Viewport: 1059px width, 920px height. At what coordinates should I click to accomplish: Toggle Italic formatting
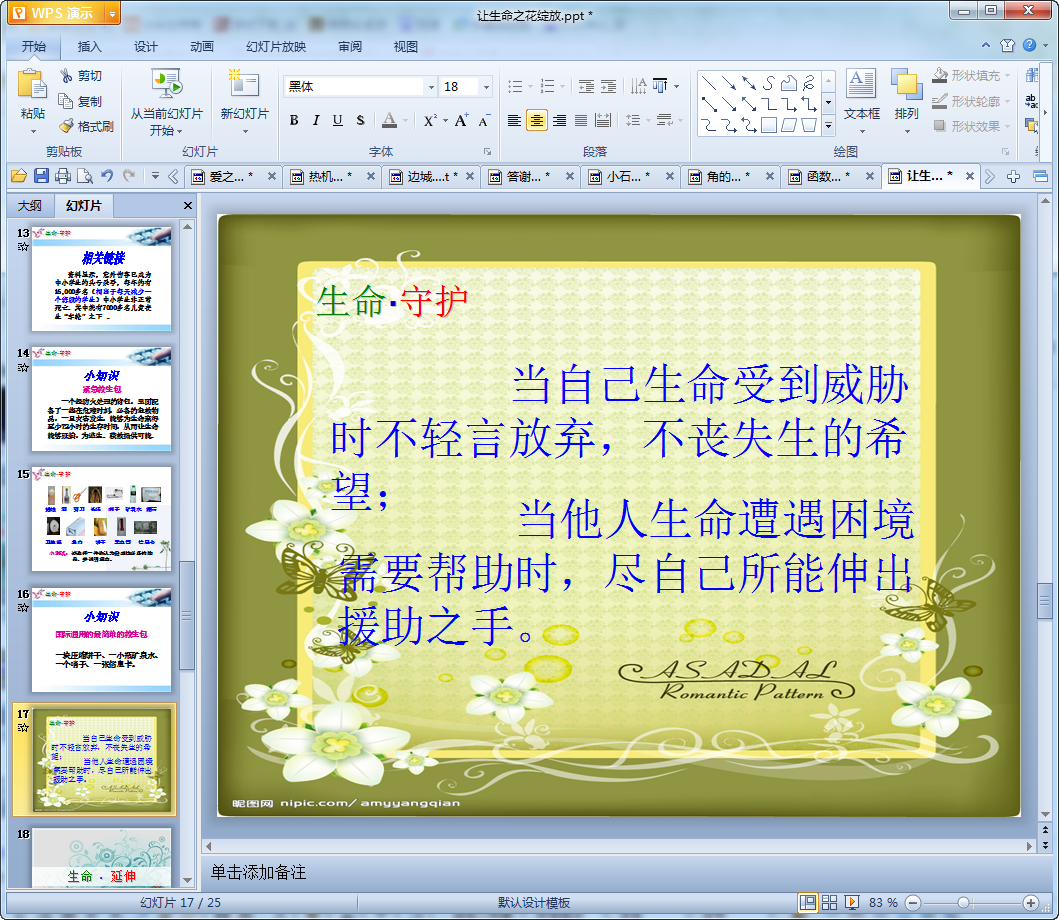coord(315,120)
